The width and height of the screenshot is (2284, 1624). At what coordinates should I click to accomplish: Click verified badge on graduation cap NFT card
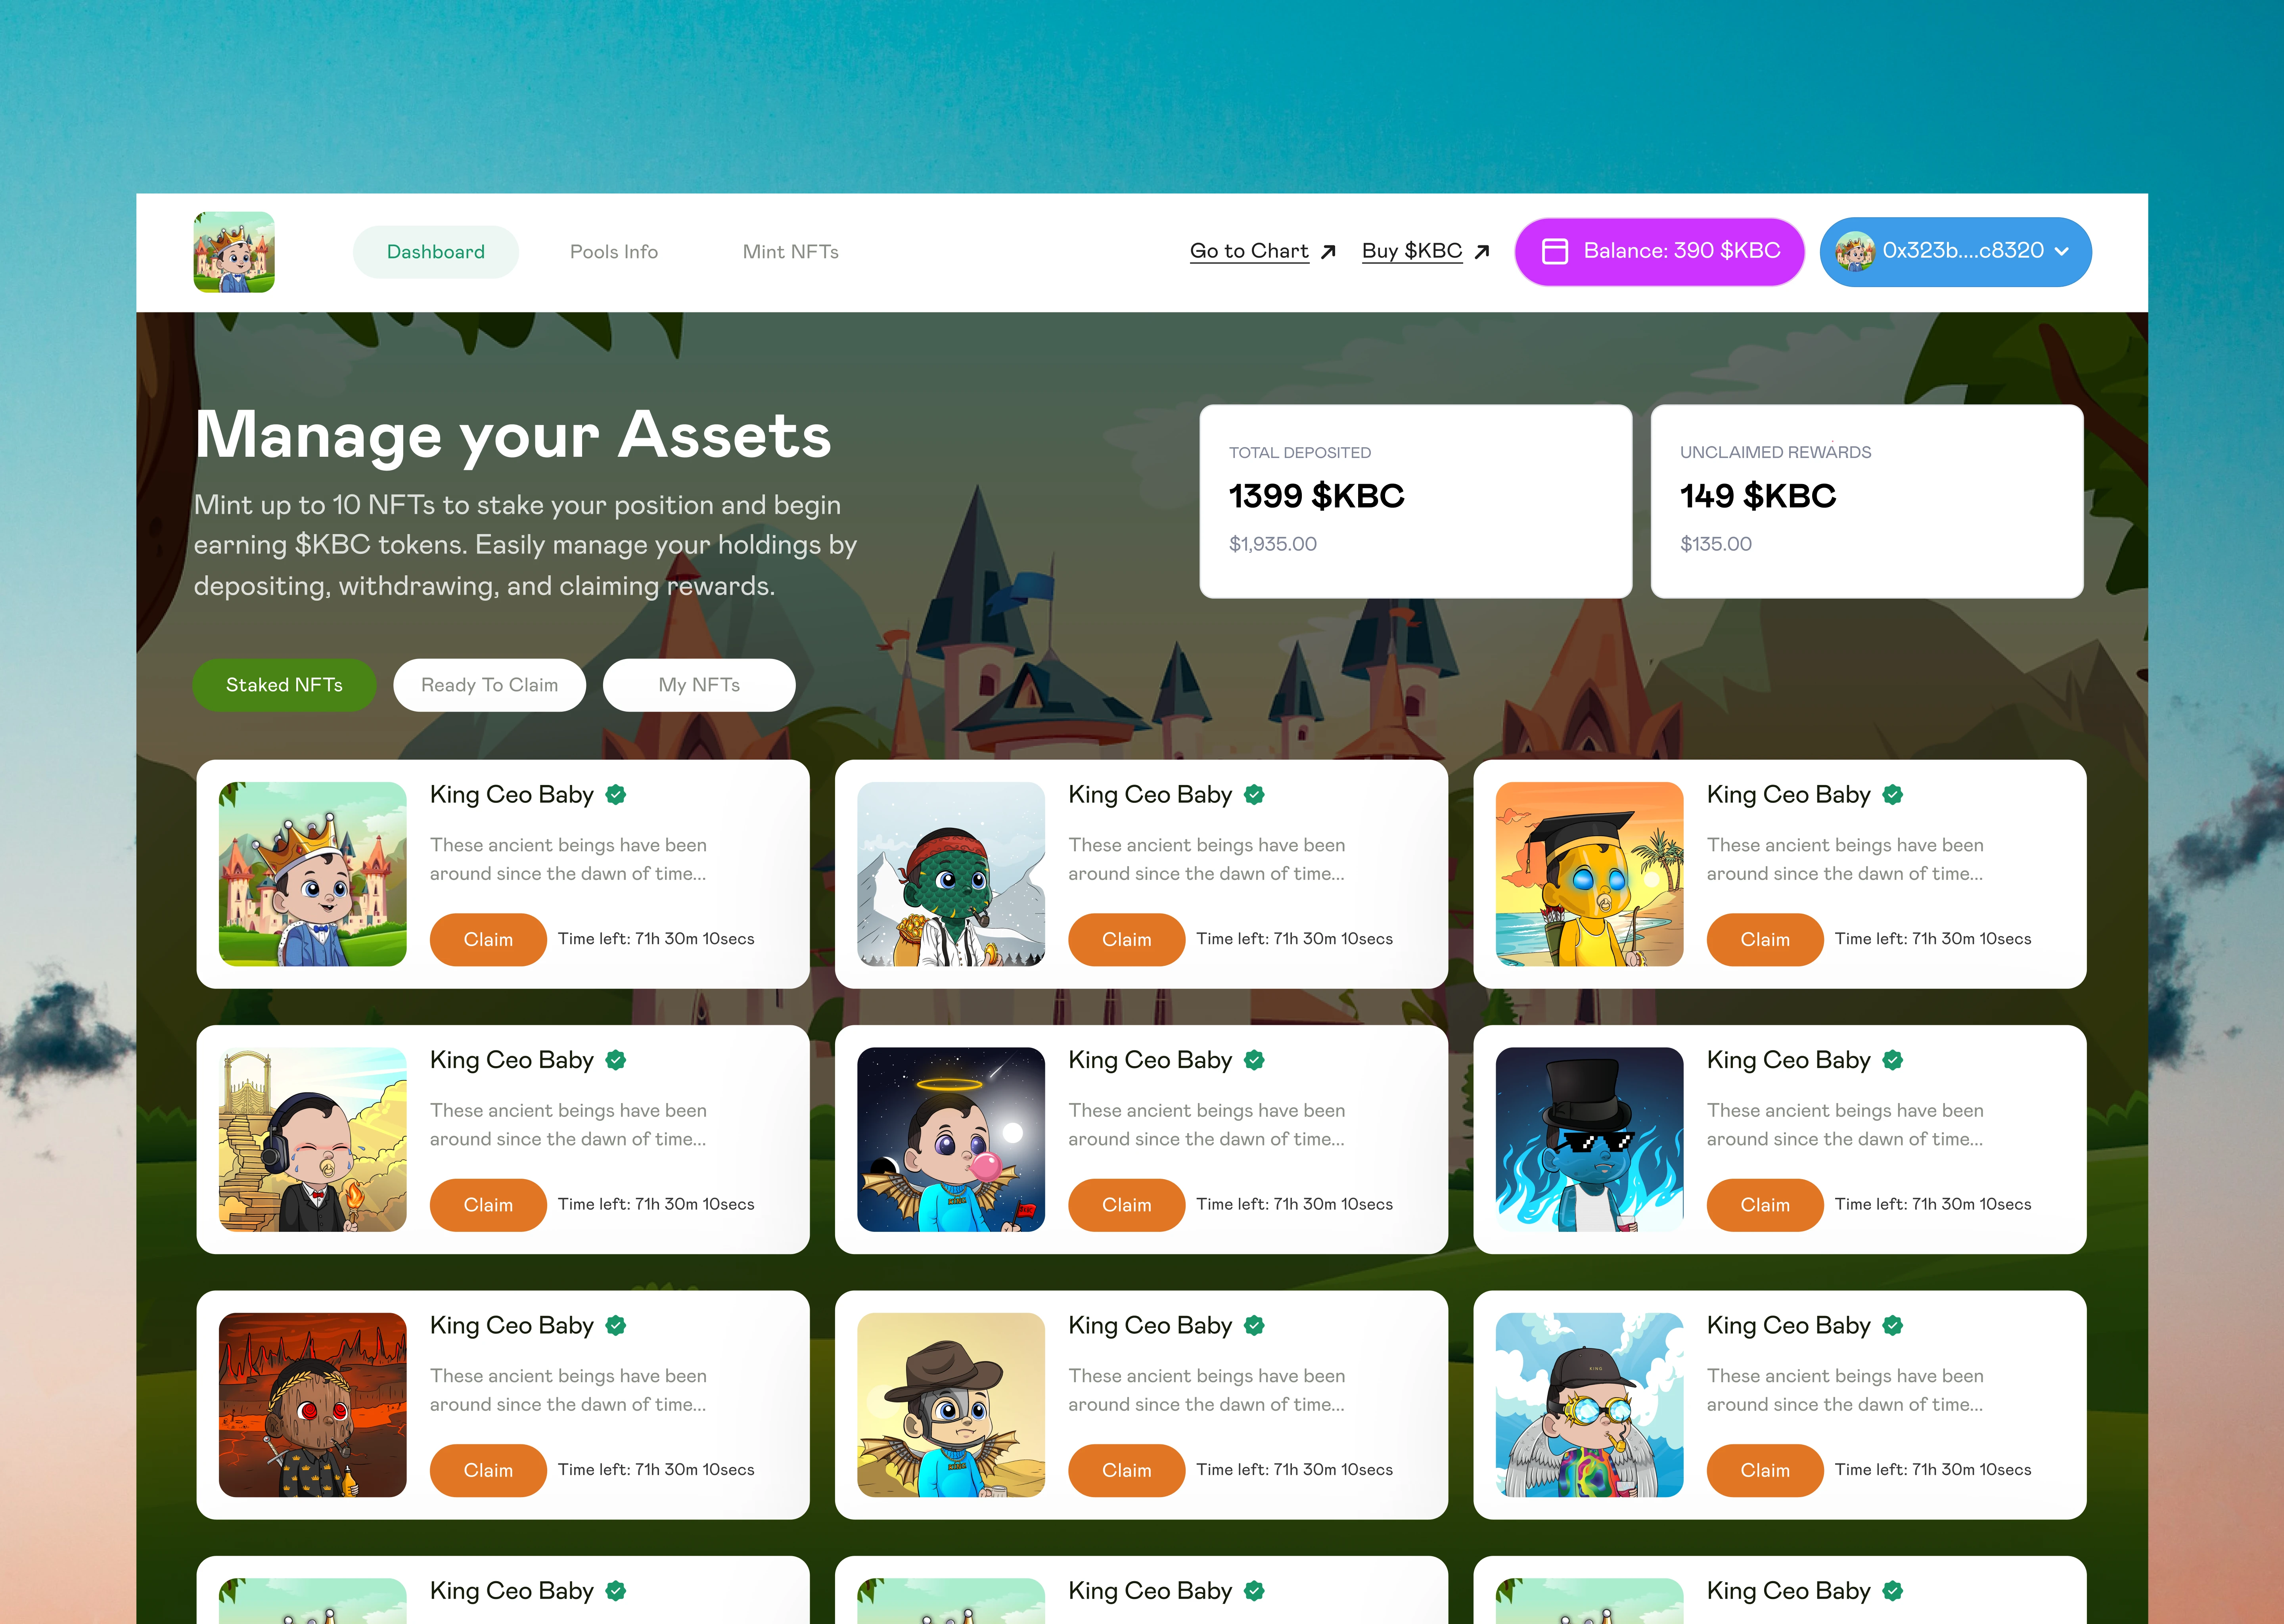coord(1892,795)
